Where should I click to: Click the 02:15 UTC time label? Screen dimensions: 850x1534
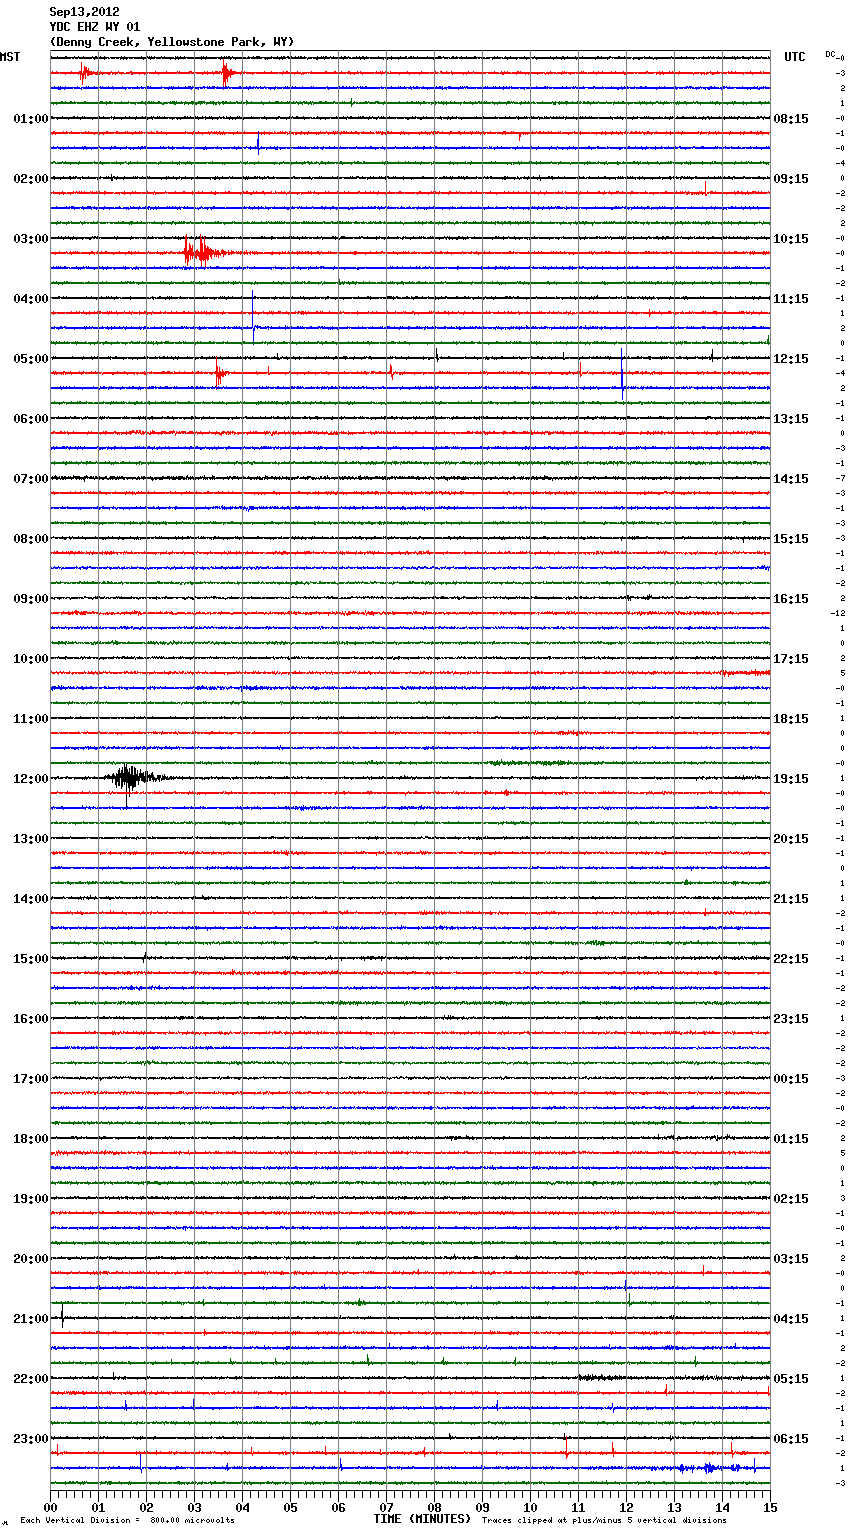tap(791, 1199)
